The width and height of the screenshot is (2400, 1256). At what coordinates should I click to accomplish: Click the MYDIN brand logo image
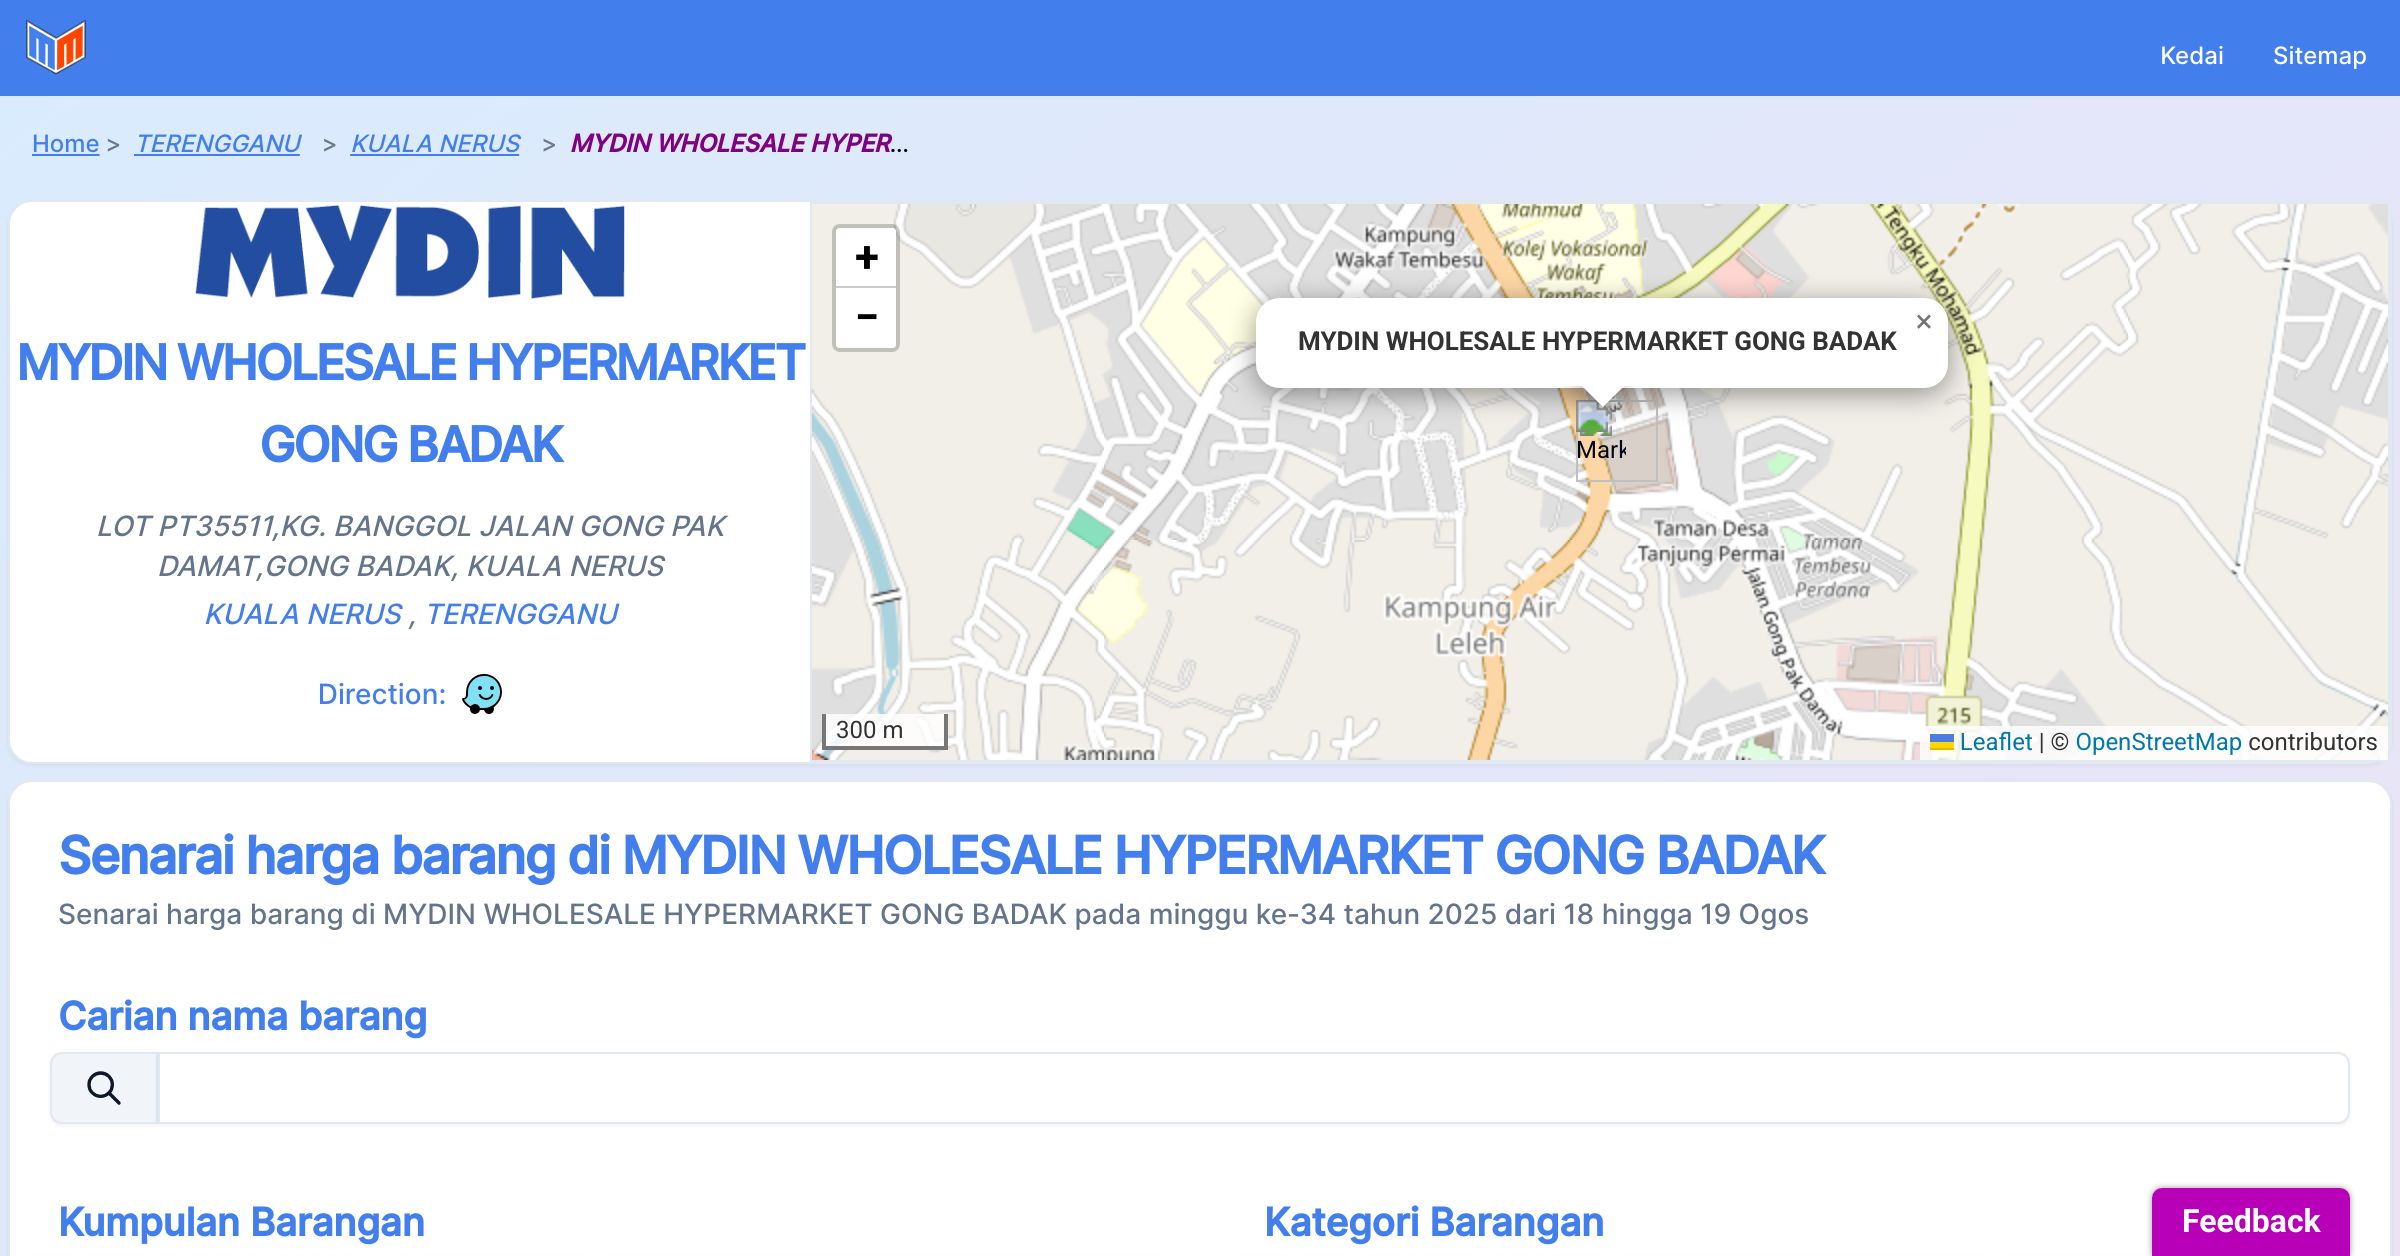coord(411,253)
